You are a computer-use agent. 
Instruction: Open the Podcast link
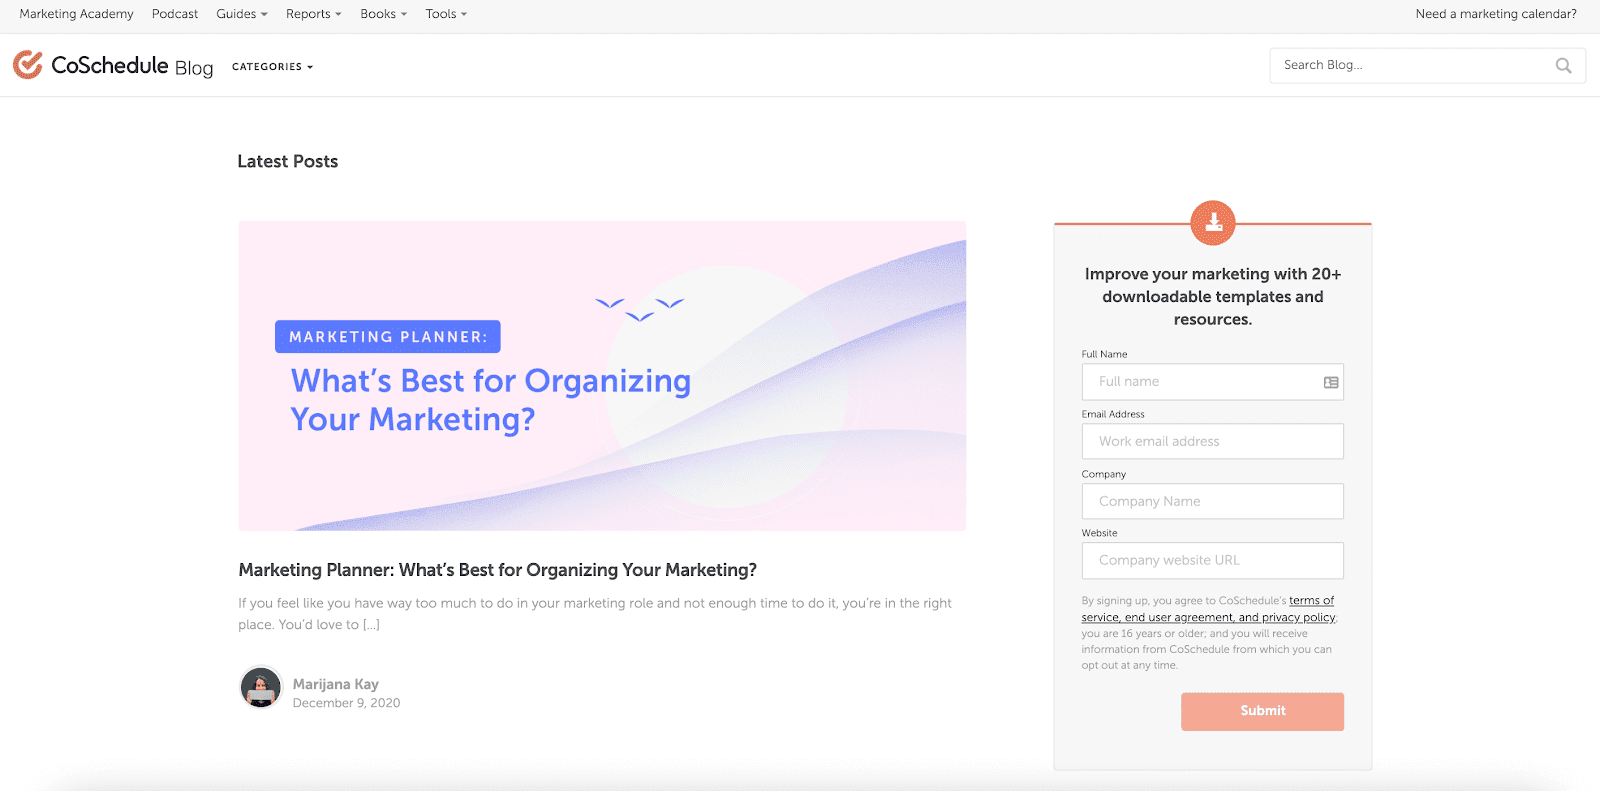coord(175,14)
